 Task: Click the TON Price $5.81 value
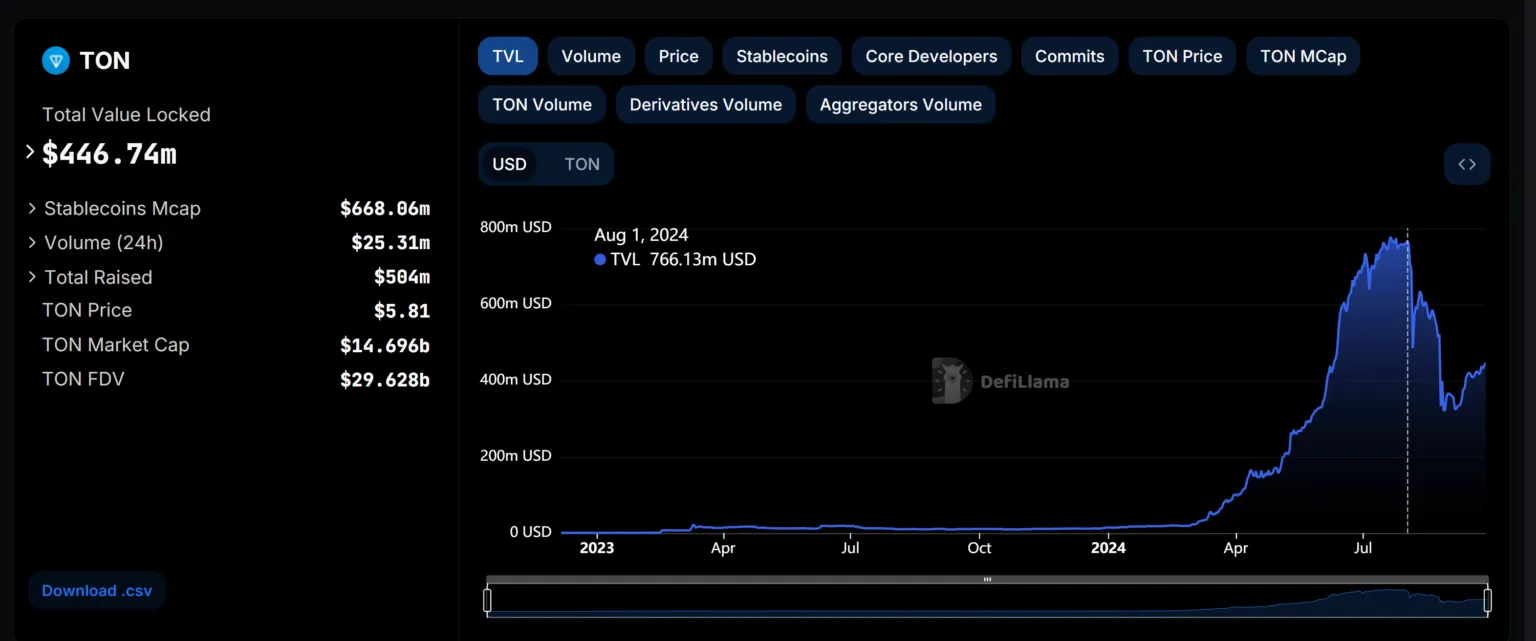(x=402, y=311)
